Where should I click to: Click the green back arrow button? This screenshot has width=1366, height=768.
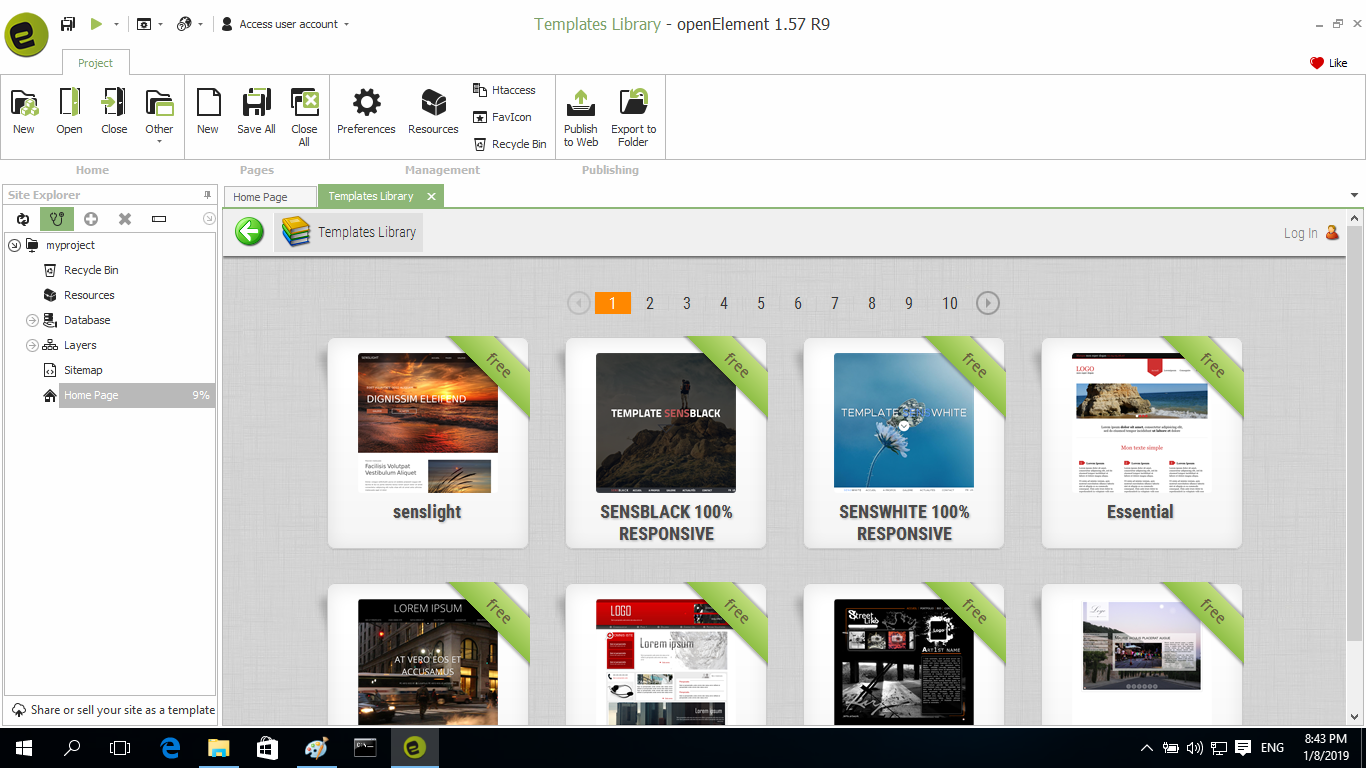[249, 232]
